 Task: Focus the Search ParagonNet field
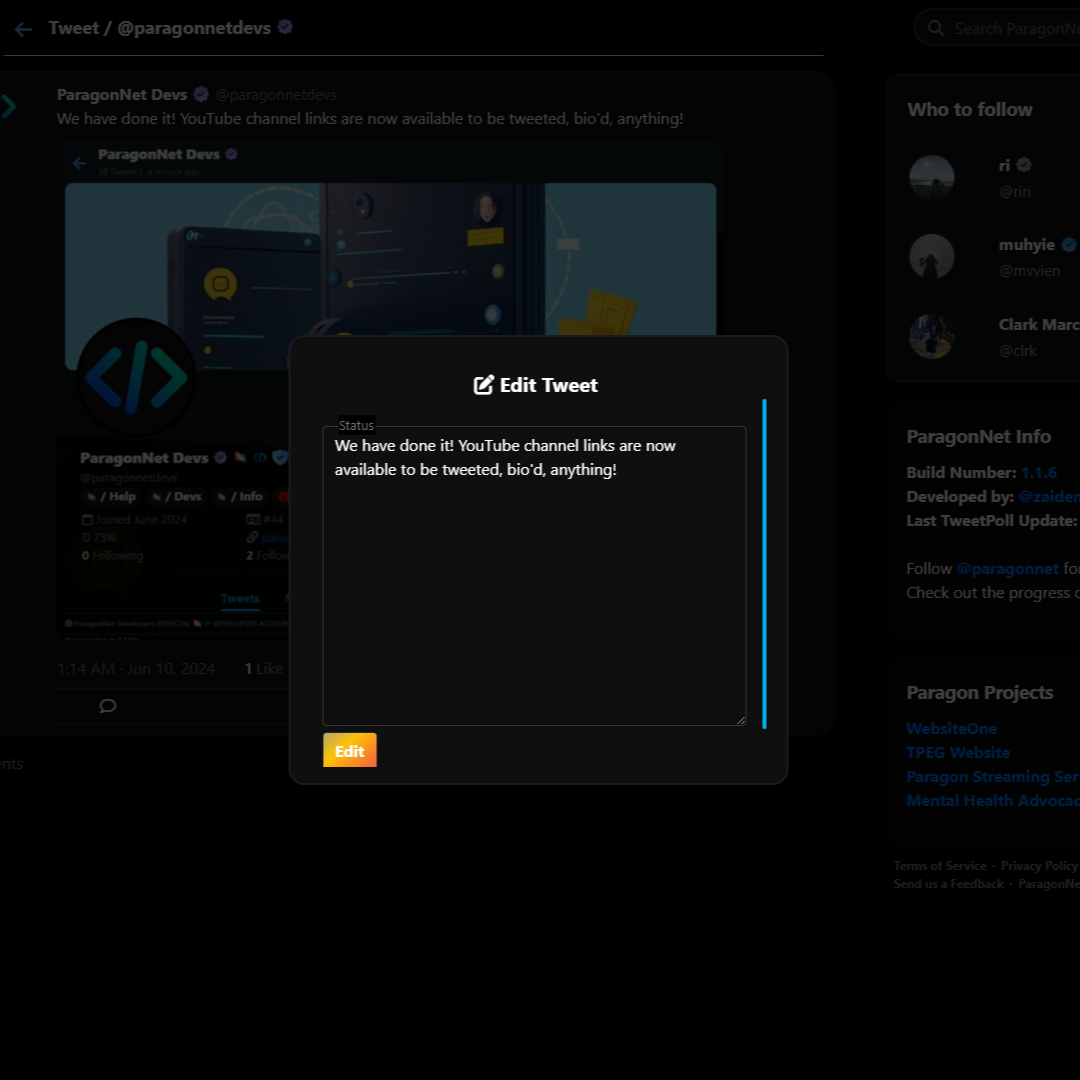click(1010, 28)
